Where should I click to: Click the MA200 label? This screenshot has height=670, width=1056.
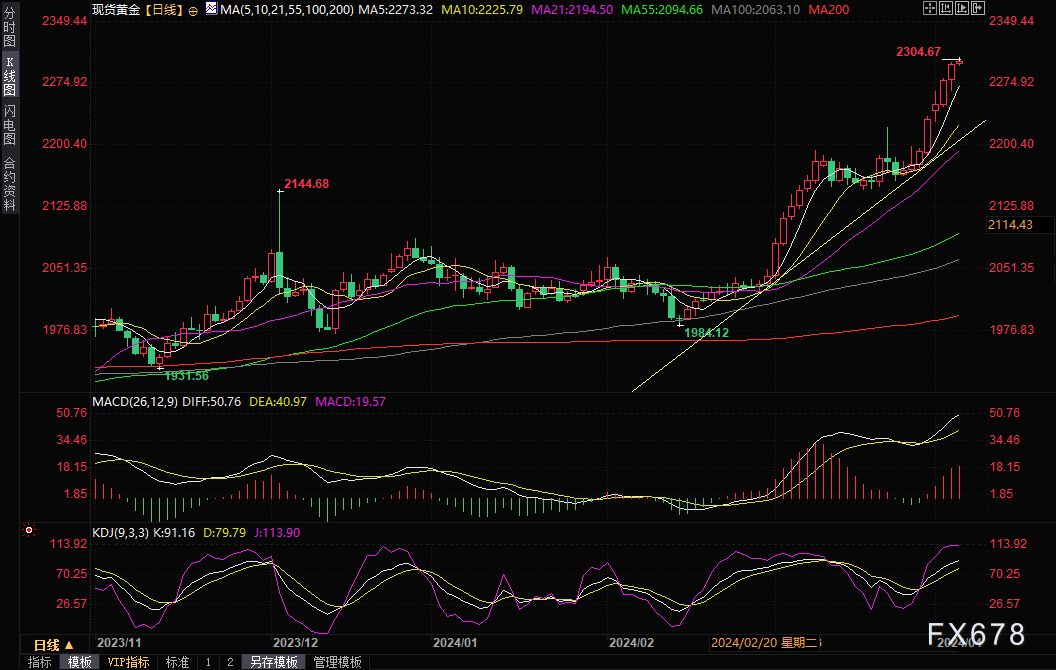coord(829,9)
